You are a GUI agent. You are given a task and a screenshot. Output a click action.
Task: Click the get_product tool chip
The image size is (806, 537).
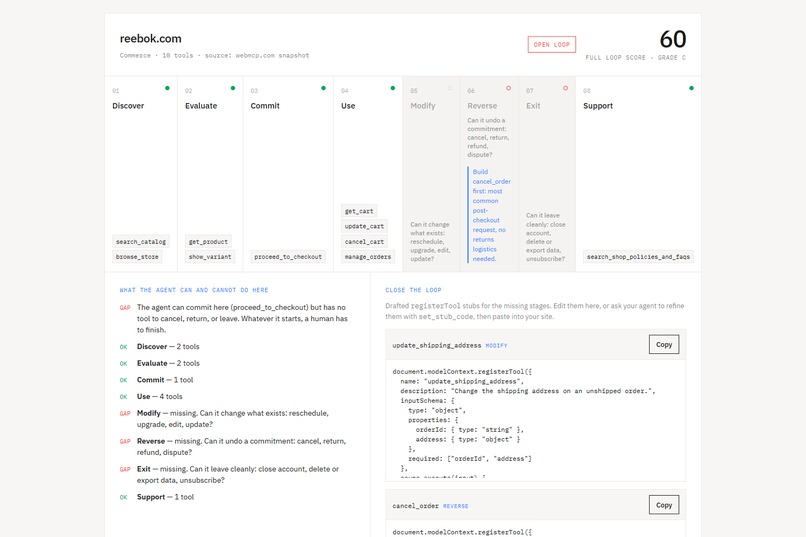click(x=208, y=242)
